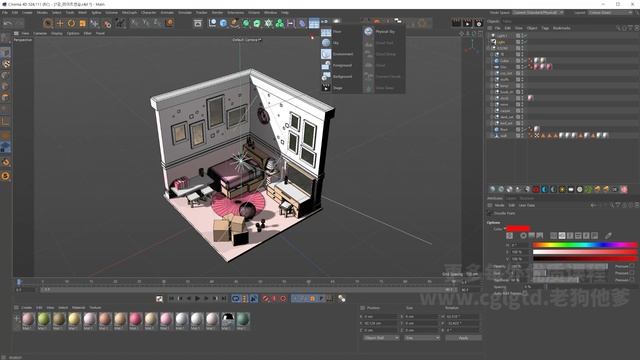Select the Move tool cross icon
This screenshot has height=360, width=640.
click(60, 24)
